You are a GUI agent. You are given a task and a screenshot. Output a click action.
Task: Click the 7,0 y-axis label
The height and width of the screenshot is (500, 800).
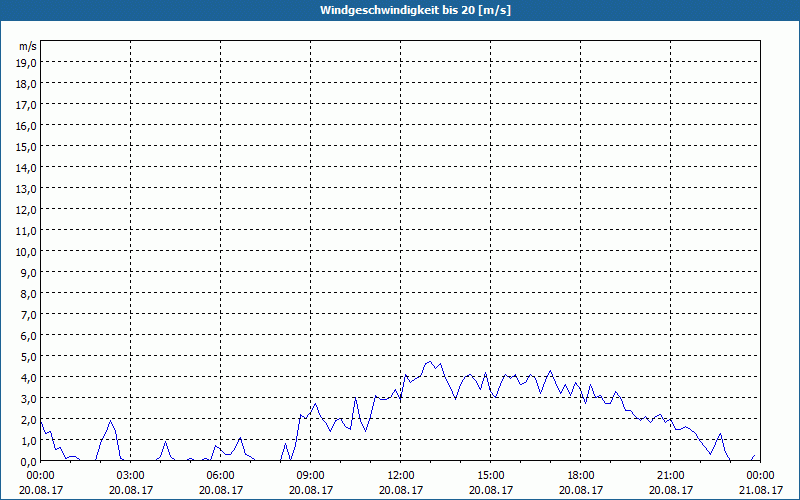[x=30, y=315]
